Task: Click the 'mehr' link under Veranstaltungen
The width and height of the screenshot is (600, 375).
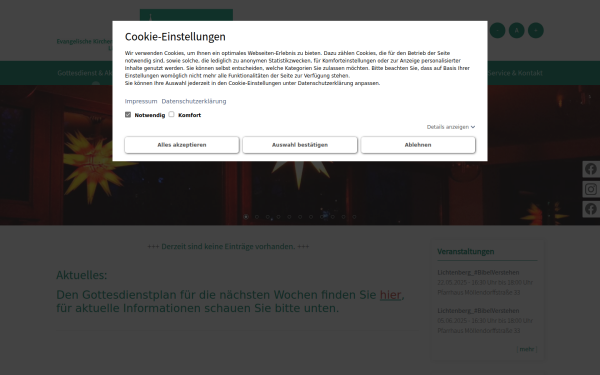Action: [x=527, y=349]
